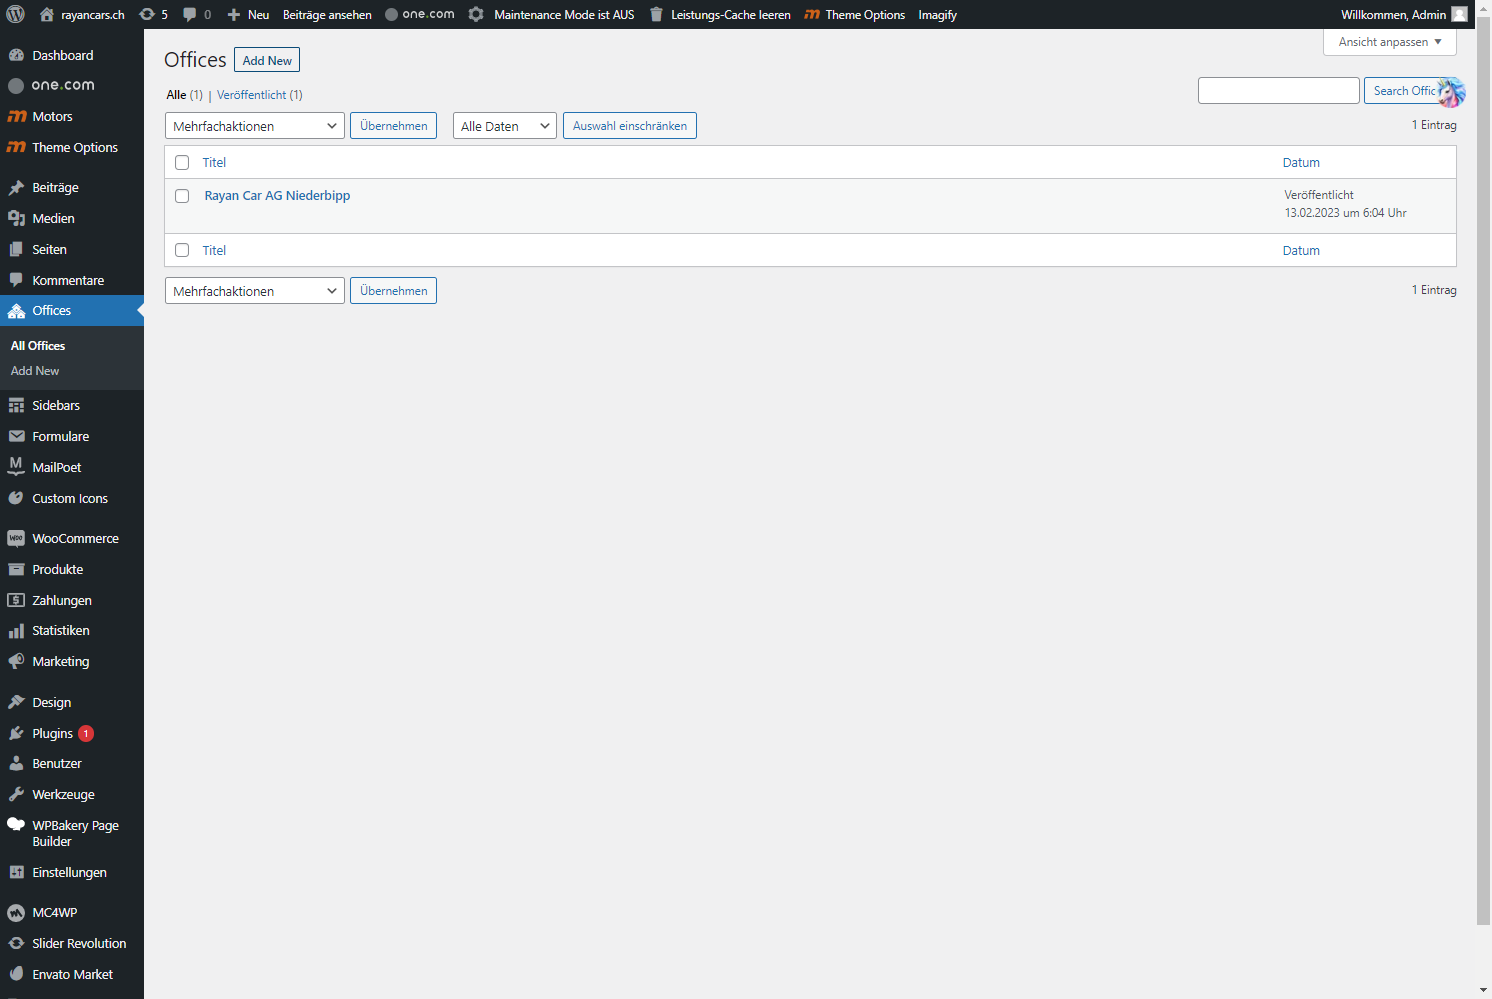Open the bottom Mehrfachaktionen dropdown
The height and width of the screenshot is (999, 1492).
[x=254, y=291]
